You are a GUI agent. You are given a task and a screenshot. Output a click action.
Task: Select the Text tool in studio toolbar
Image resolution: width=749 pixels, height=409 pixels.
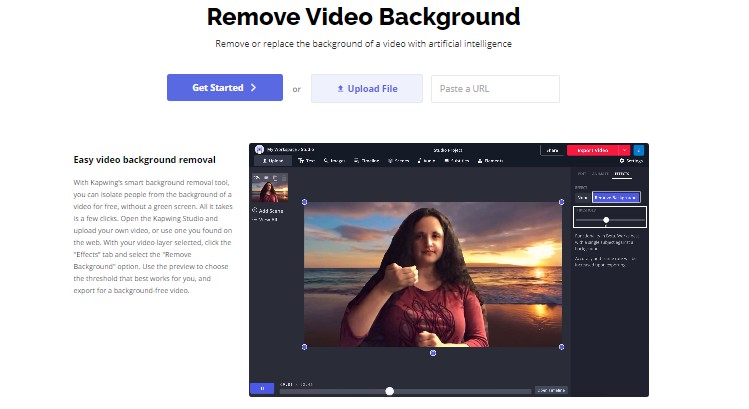[307, 160]
